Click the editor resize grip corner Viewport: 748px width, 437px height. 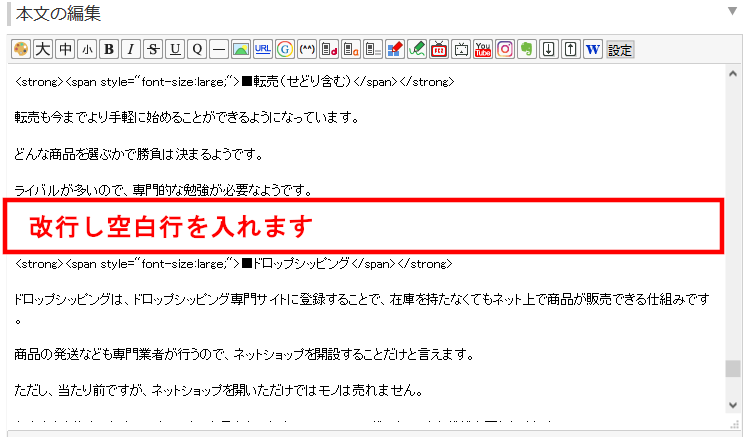(735, 424)
